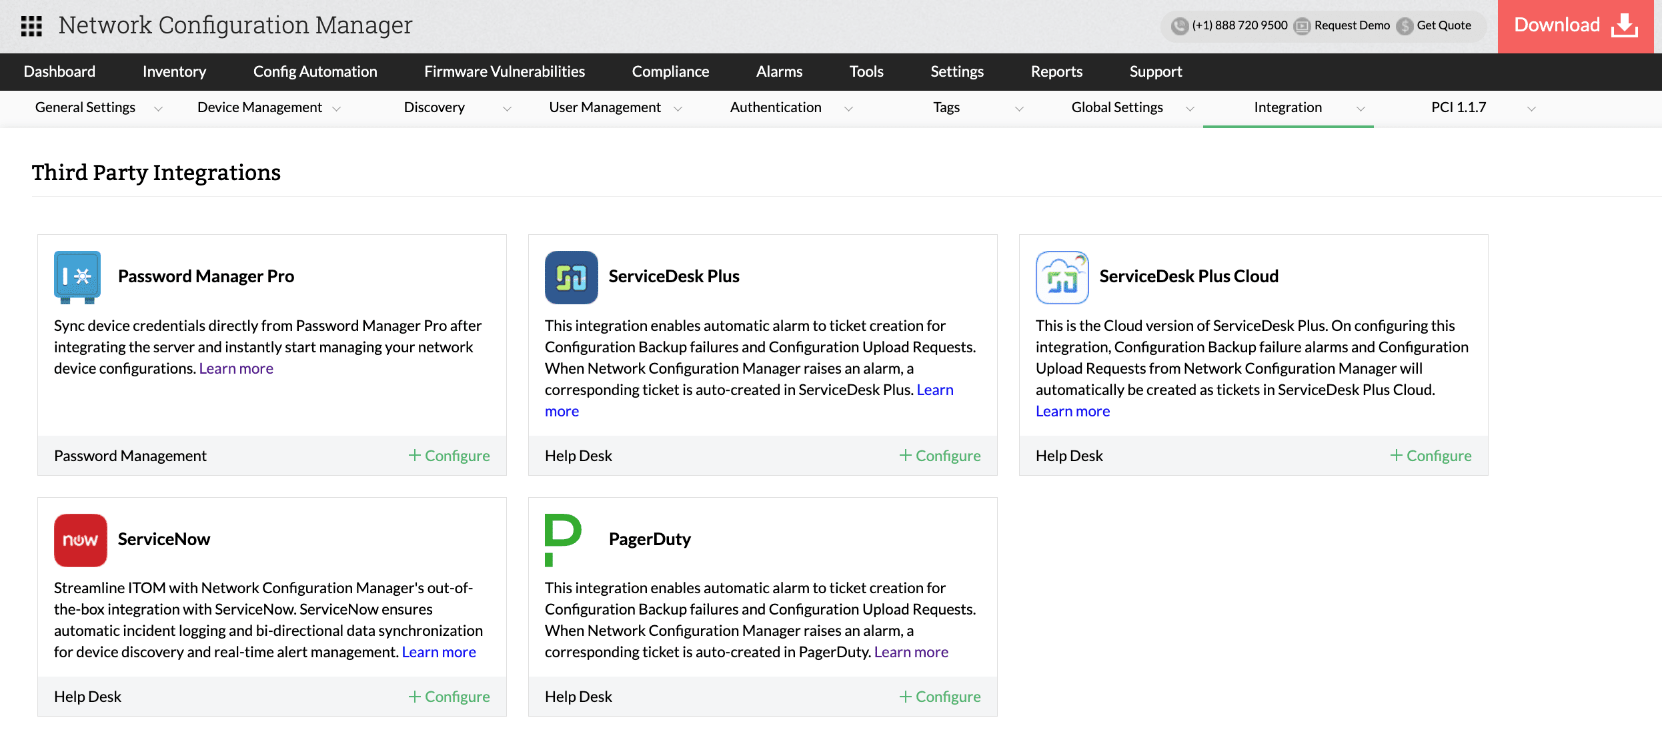This screenshot has height=742, width=1662.
Task: Open the Alarms menu
Action: point(779,72)
